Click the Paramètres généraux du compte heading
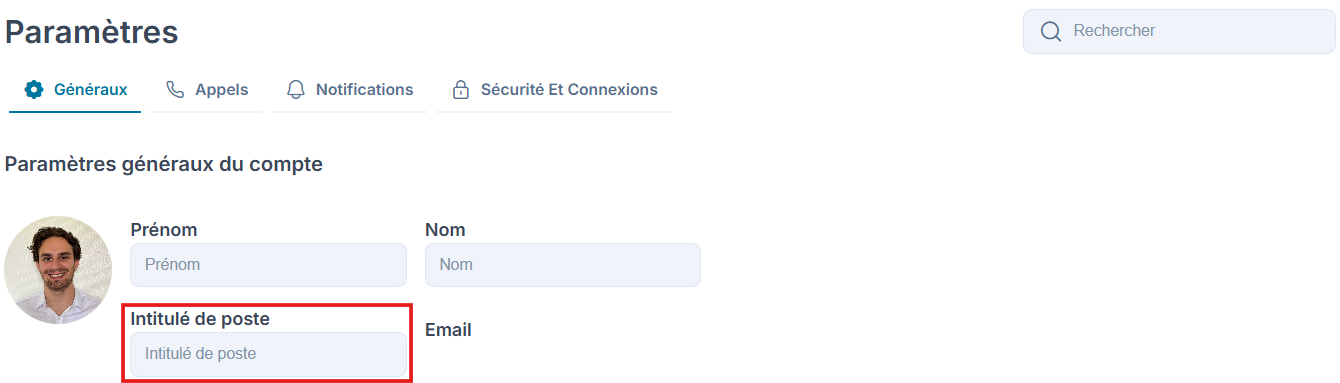1340x383 pixels. (164, 164)
